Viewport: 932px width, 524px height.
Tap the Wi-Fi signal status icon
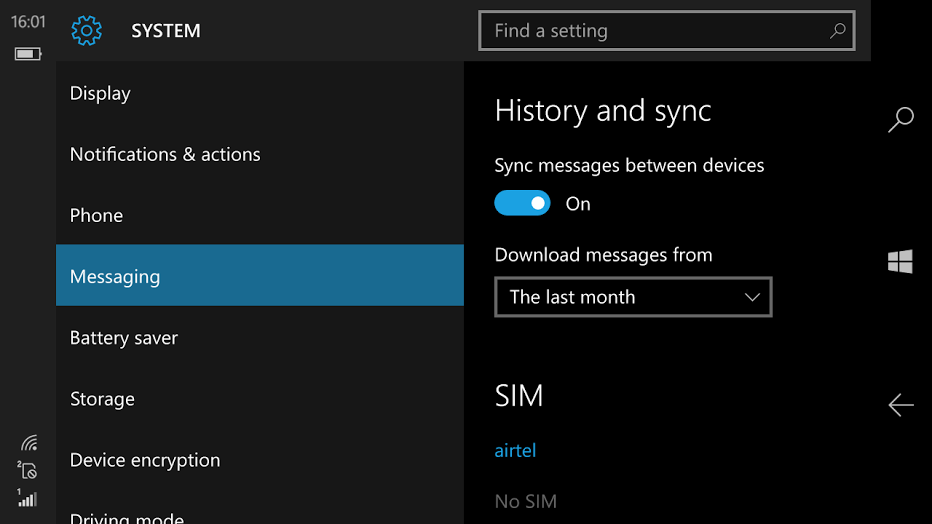(28, 443)
